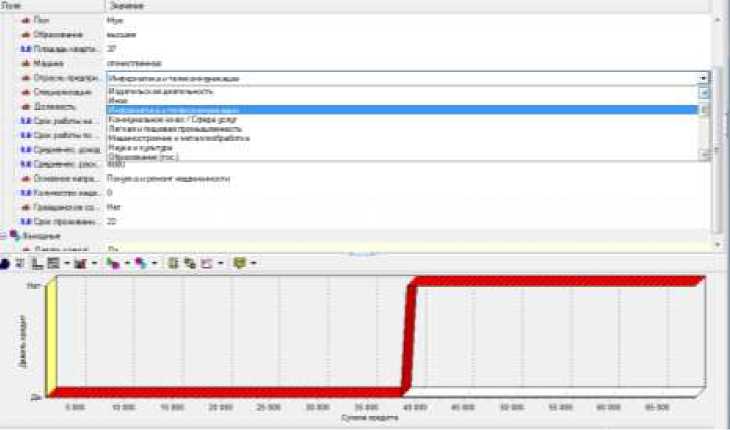Open the arrow next to green-magenta icon
730x430 pixels.
127,263
